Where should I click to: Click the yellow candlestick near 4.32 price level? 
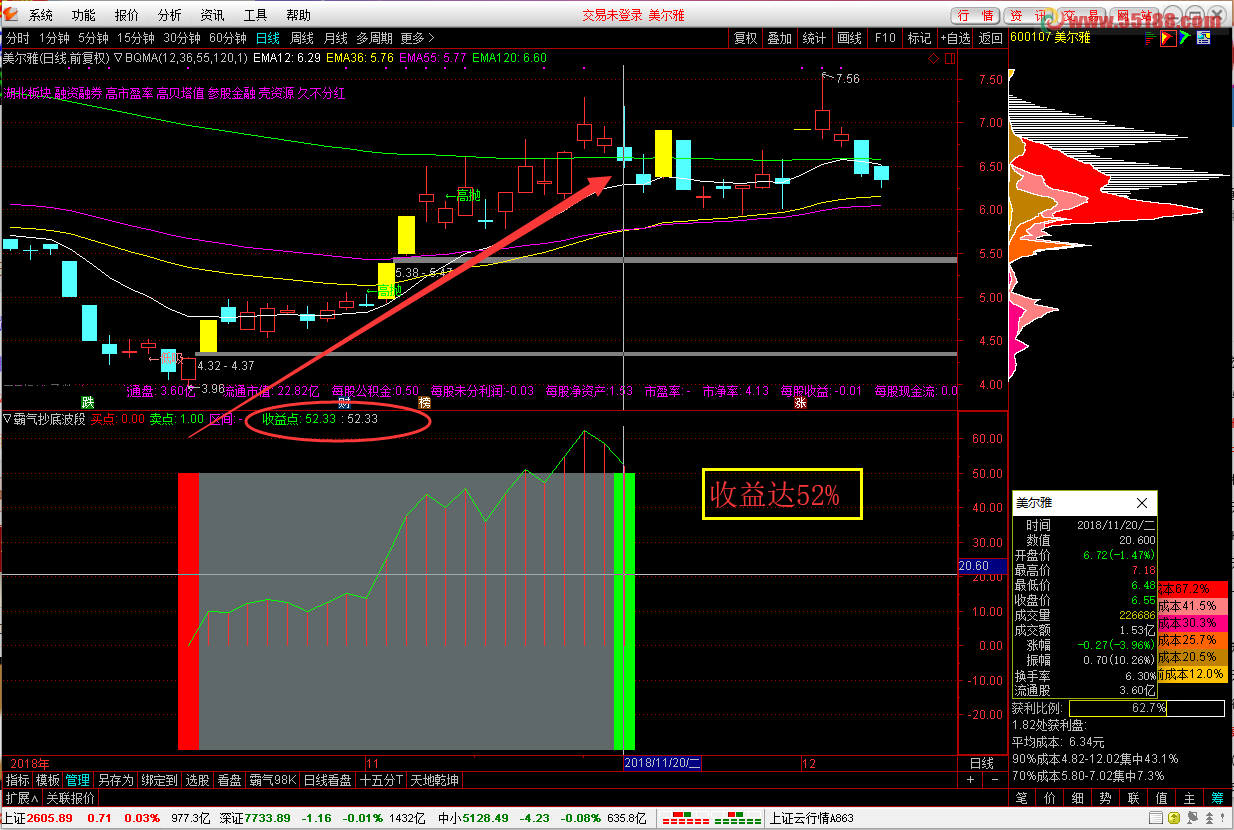(x=208, y=335)
